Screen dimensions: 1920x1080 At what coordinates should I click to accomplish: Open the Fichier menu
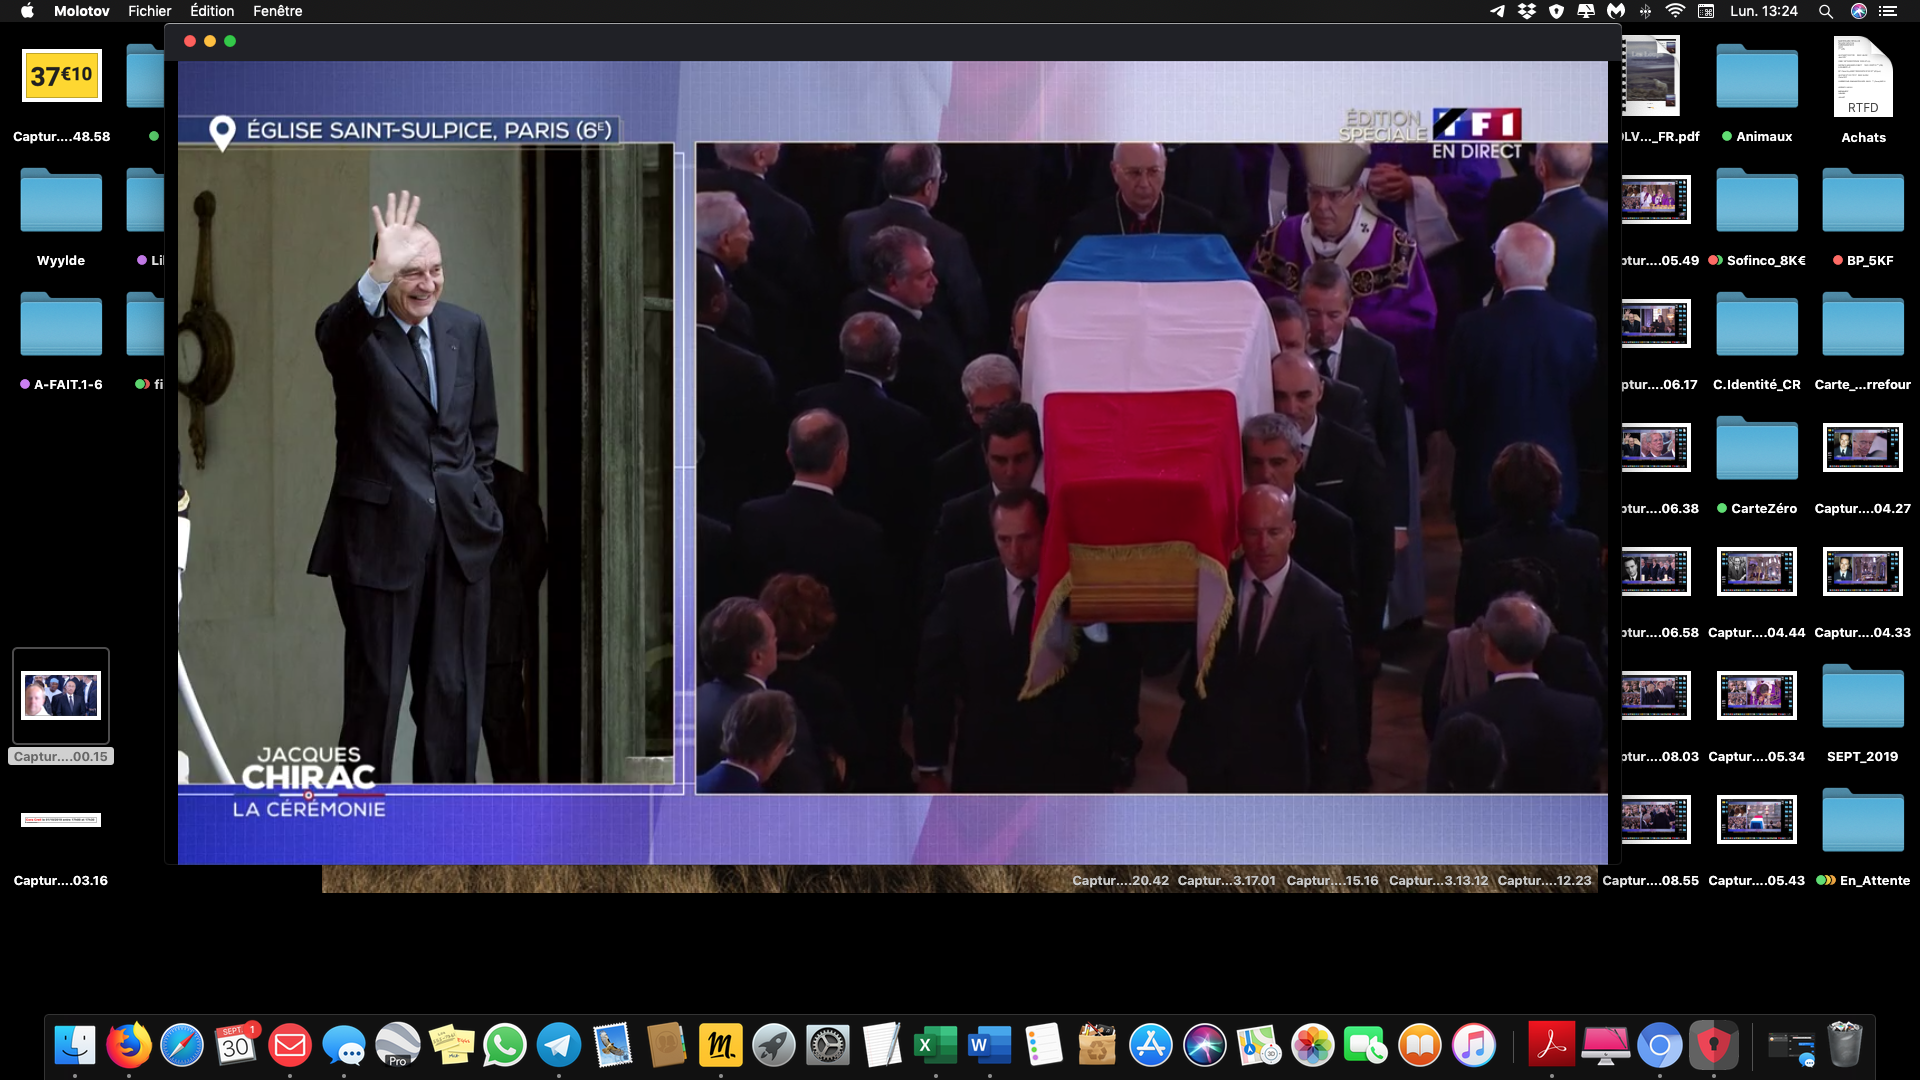point(149,11)
